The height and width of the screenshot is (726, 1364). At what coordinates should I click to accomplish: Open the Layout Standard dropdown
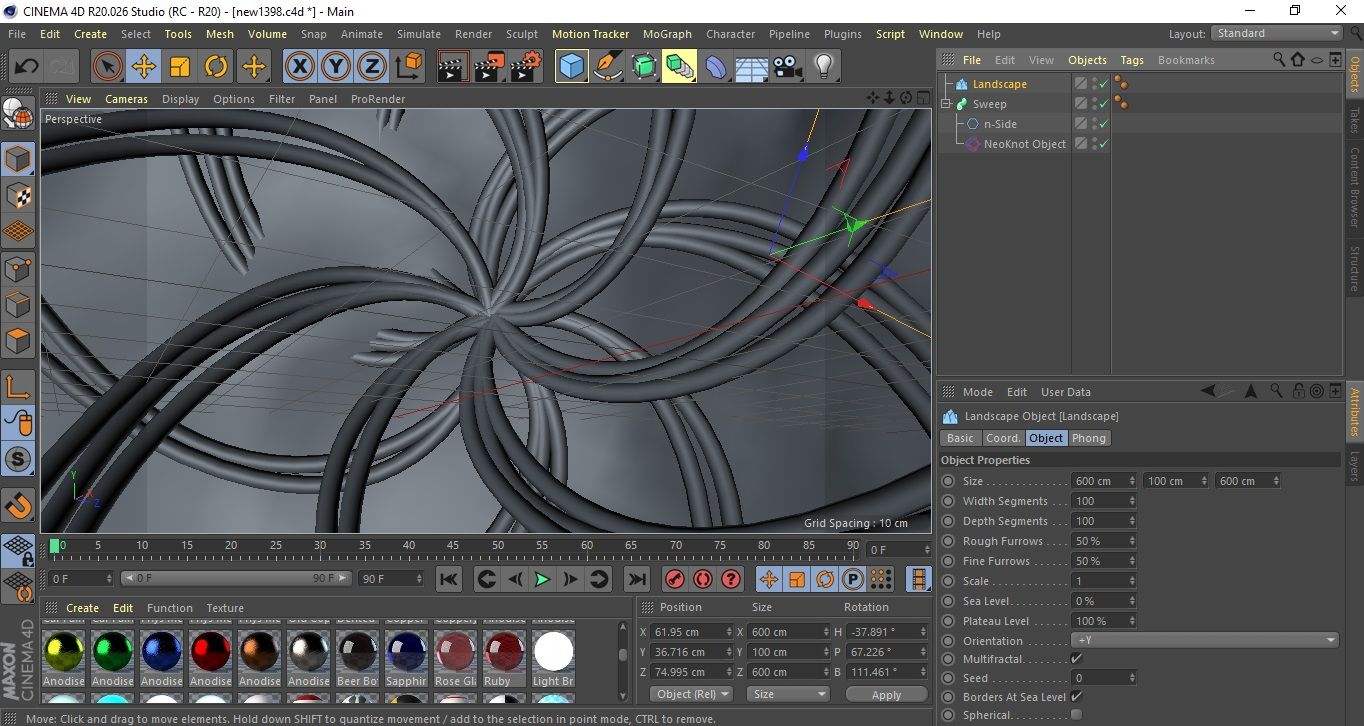point(1277,33)
